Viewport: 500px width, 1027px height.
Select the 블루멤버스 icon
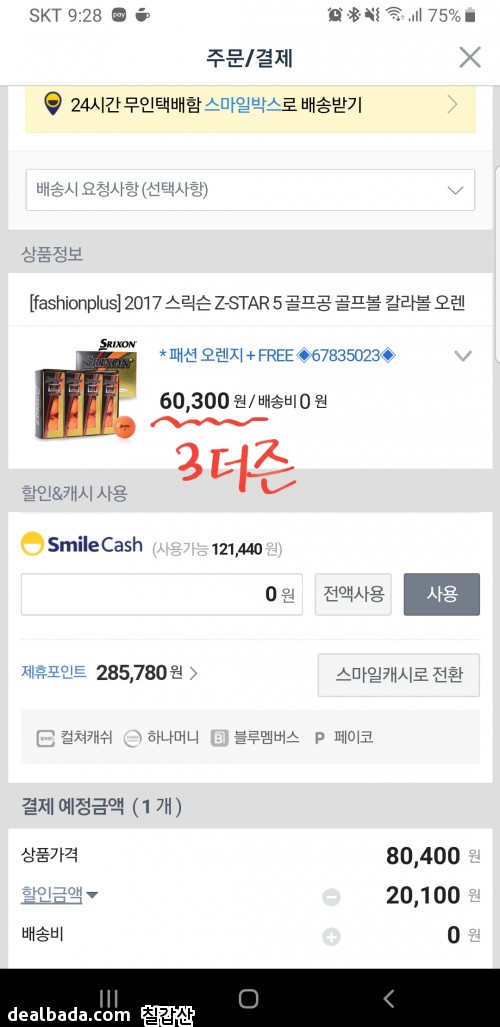pyautogui.click(x=220, y=738)
